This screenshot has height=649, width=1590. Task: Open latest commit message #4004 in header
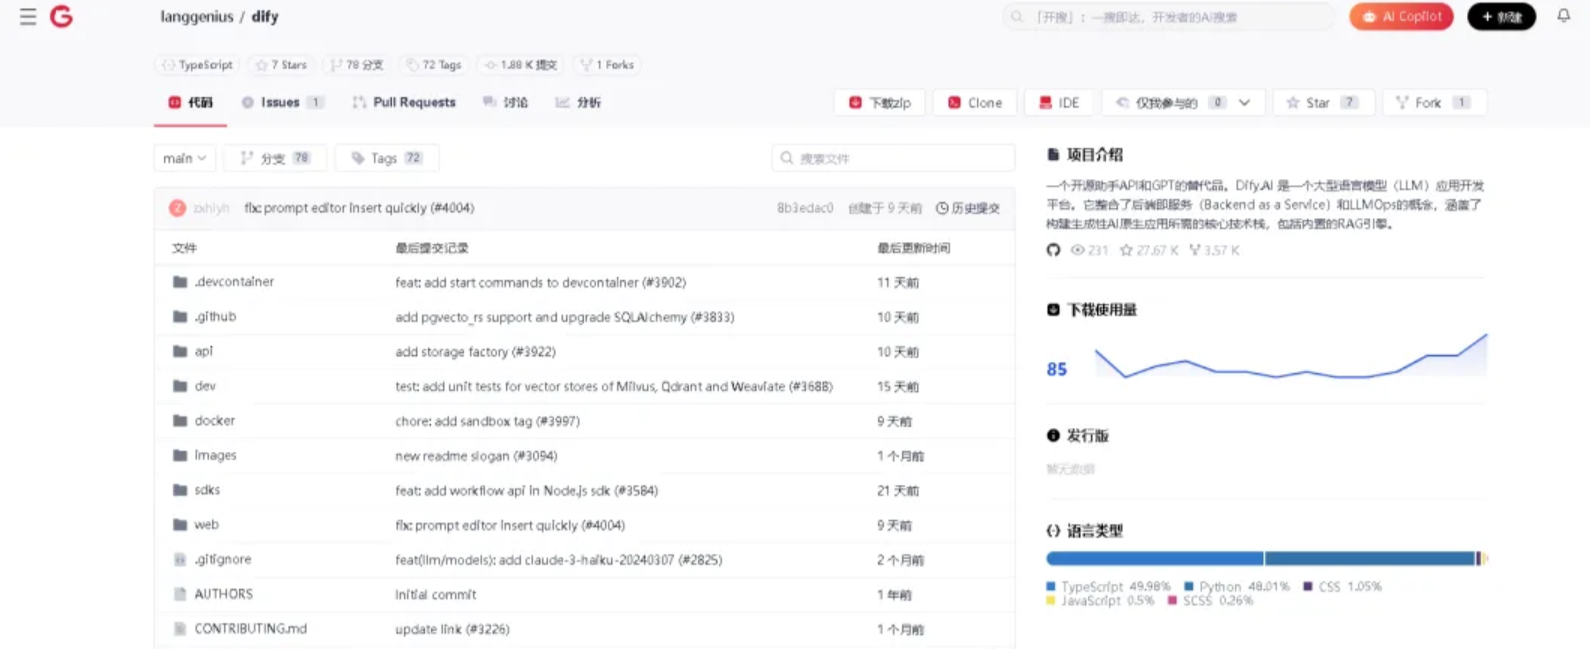coord(359,208)
